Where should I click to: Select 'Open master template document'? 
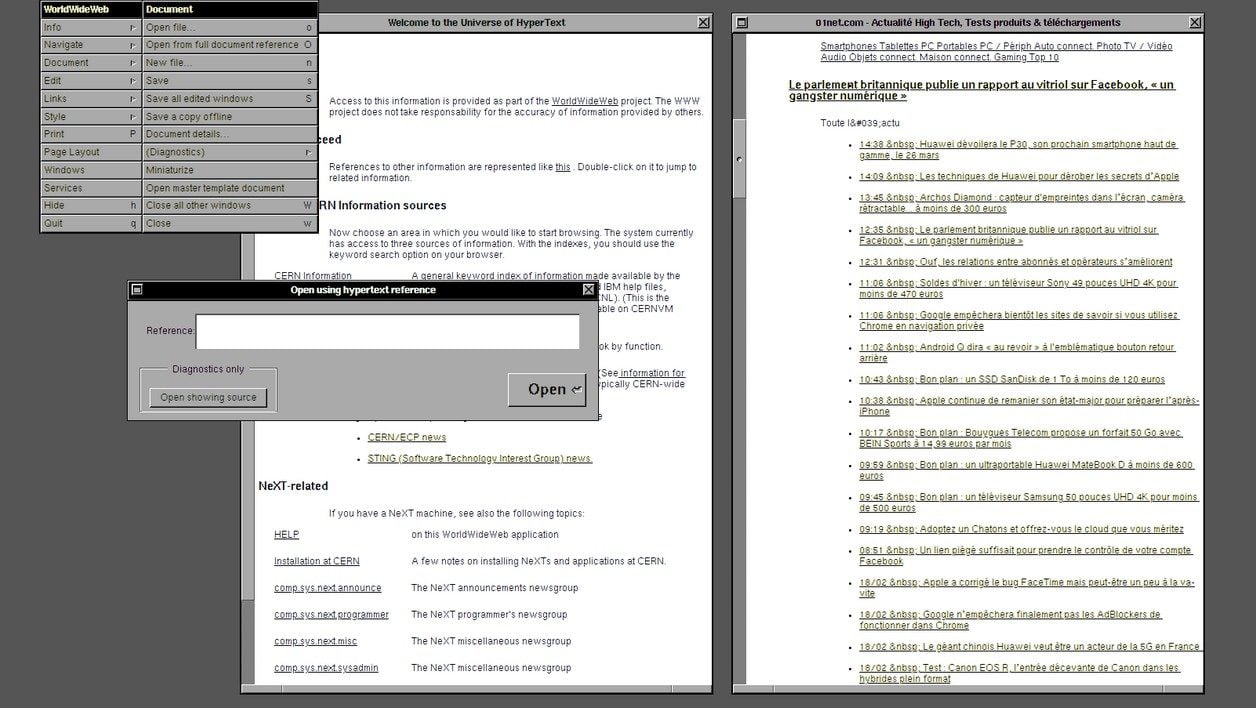(230, 188)
